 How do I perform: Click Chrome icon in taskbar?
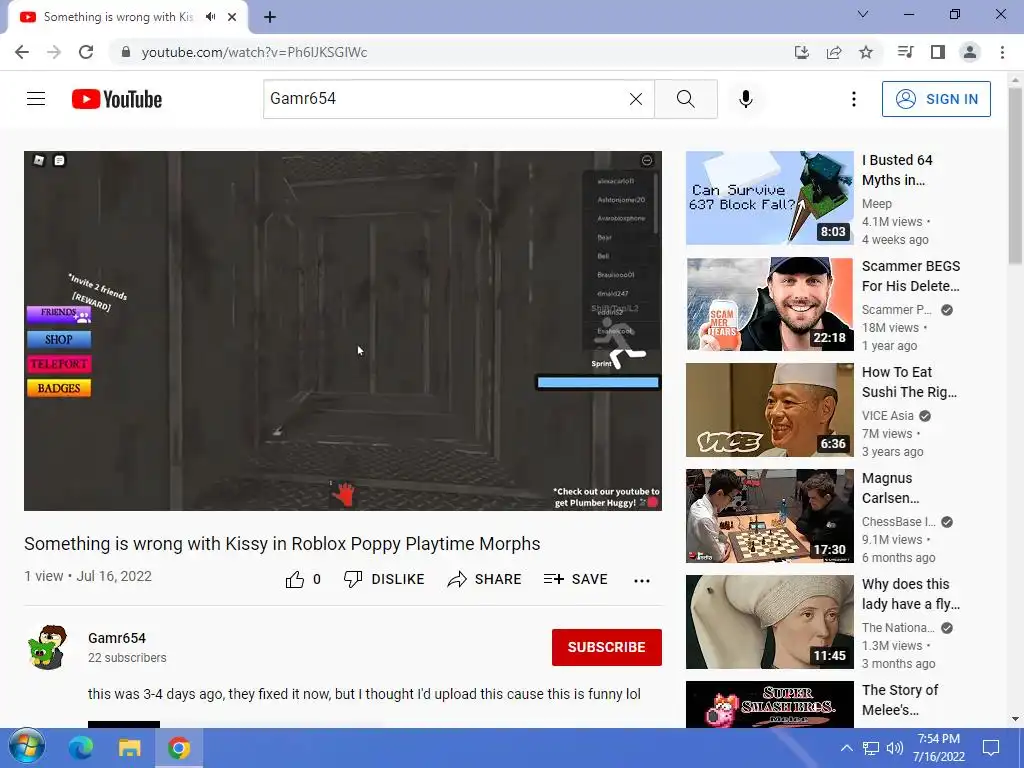click(x=178, y=748)
